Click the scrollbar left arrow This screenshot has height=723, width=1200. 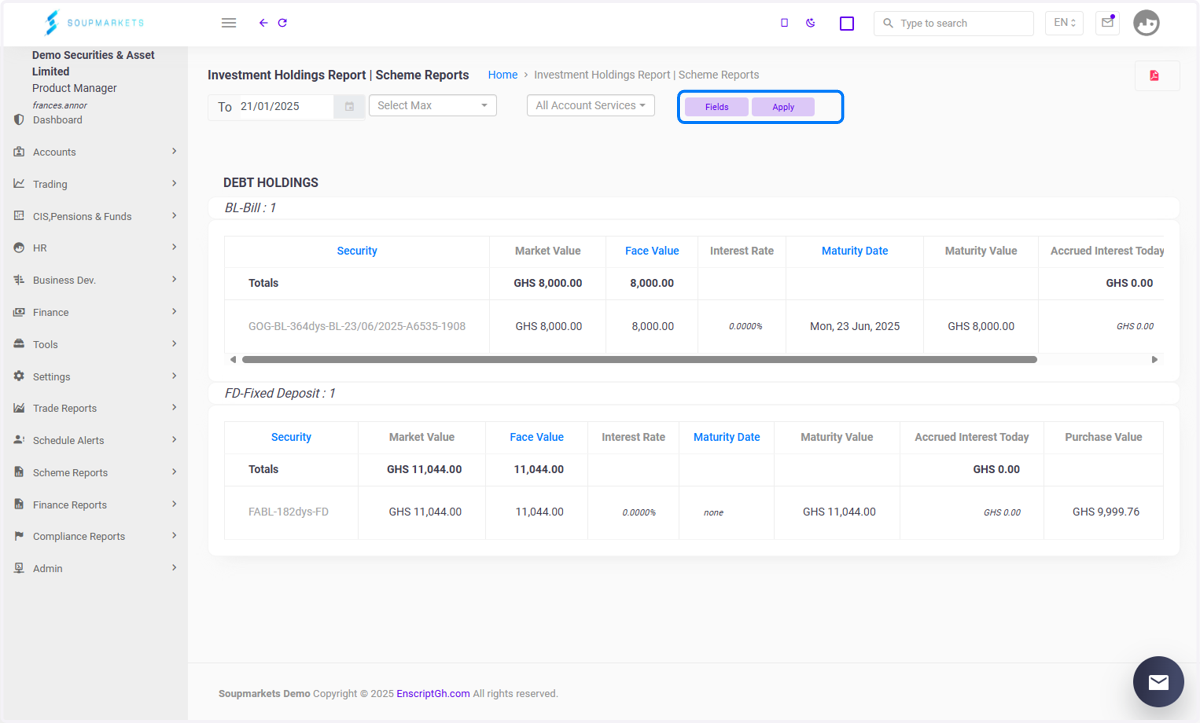point(233,359)
